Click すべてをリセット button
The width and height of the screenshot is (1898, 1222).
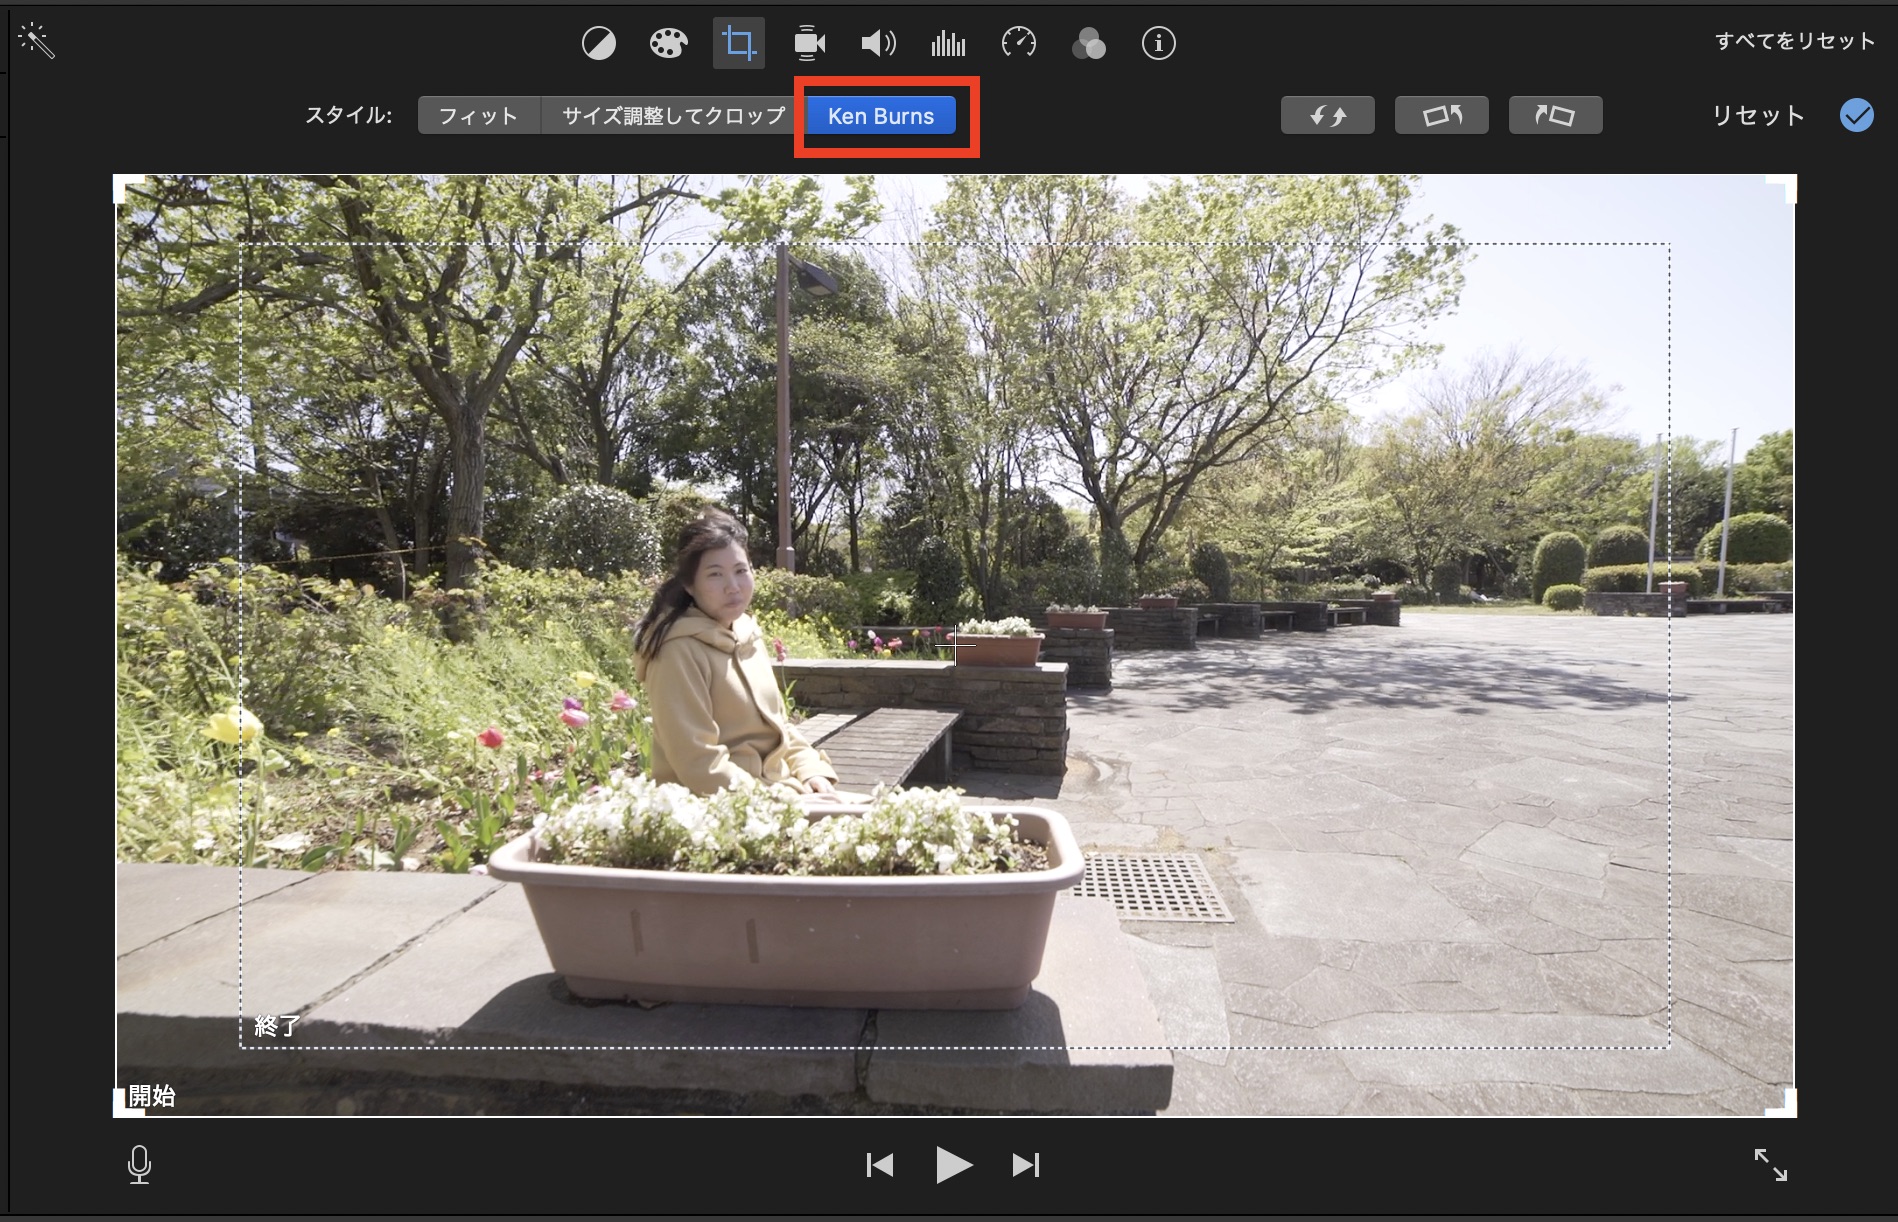[1795, 41]
